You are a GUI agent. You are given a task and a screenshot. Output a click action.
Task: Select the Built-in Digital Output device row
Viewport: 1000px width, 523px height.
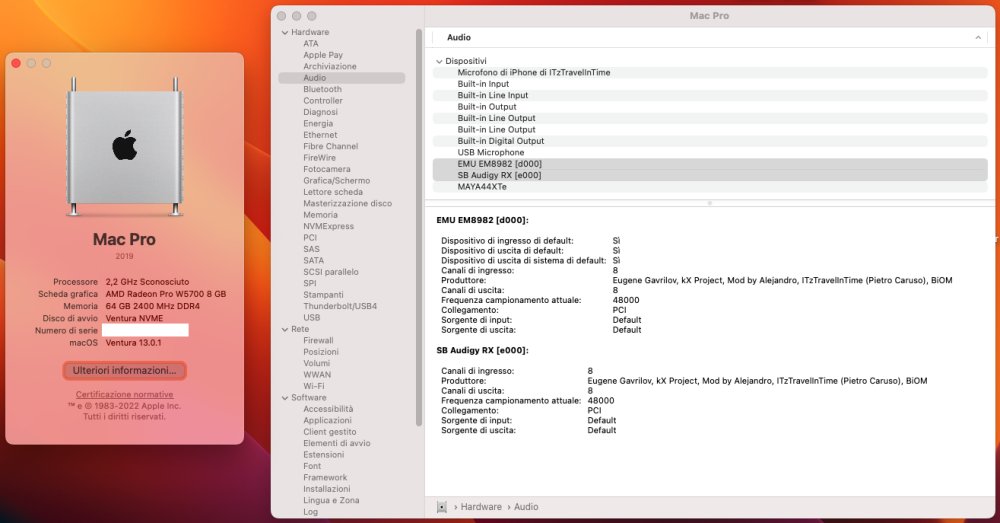tap(710, 142)
